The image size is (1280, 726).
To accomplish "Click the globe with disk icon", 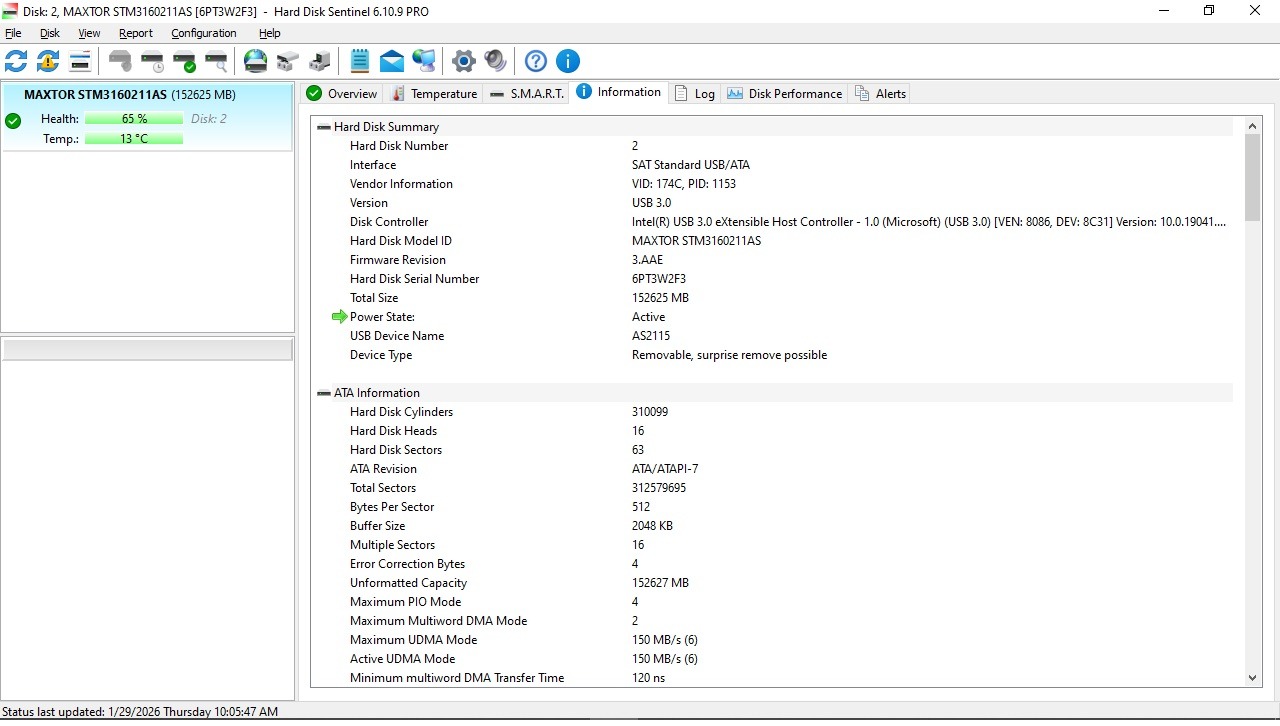I will [x=256, y=61].
